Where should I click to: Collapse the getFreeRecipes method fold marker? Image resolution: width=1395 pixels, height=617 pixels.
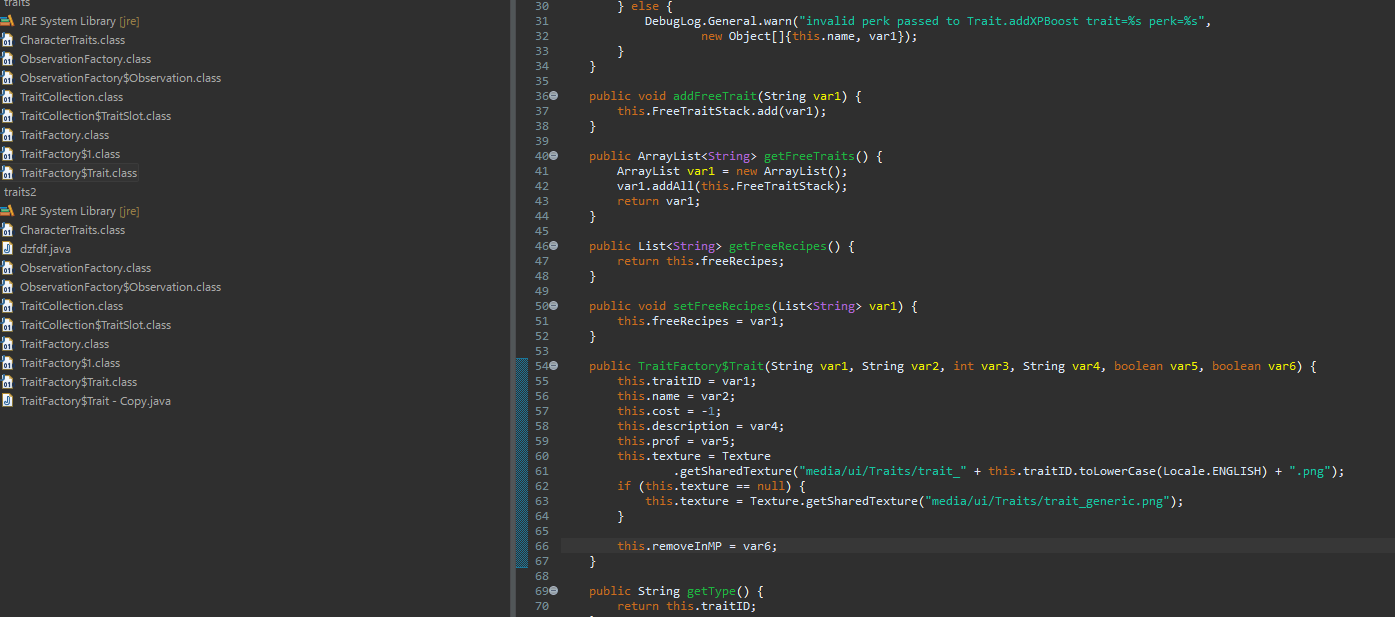click(x=554, y=246)
